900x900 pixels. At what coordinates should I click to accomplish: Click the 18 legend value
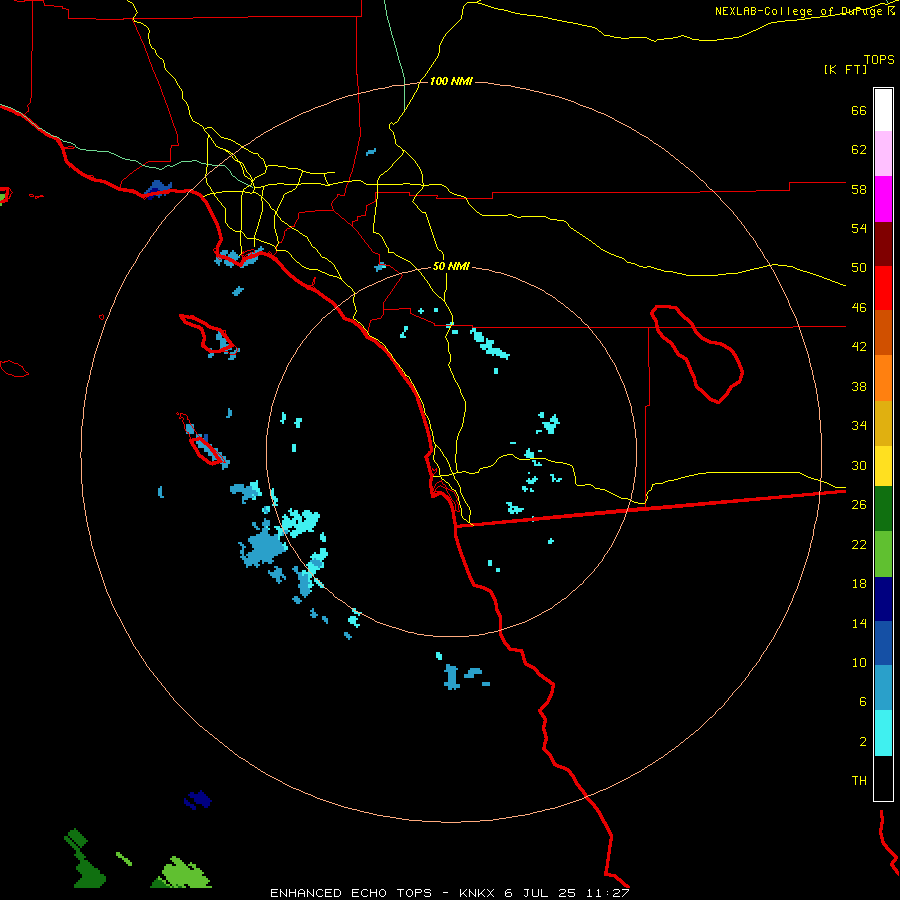coord(859,584)
